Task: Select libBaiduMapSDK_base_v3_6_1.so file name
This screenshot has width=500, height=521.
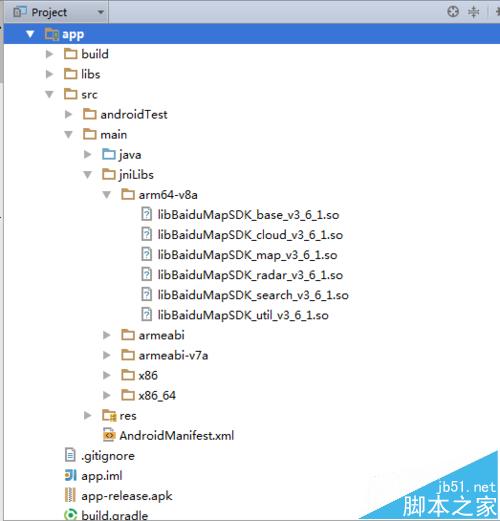Action: pos(248,215)
